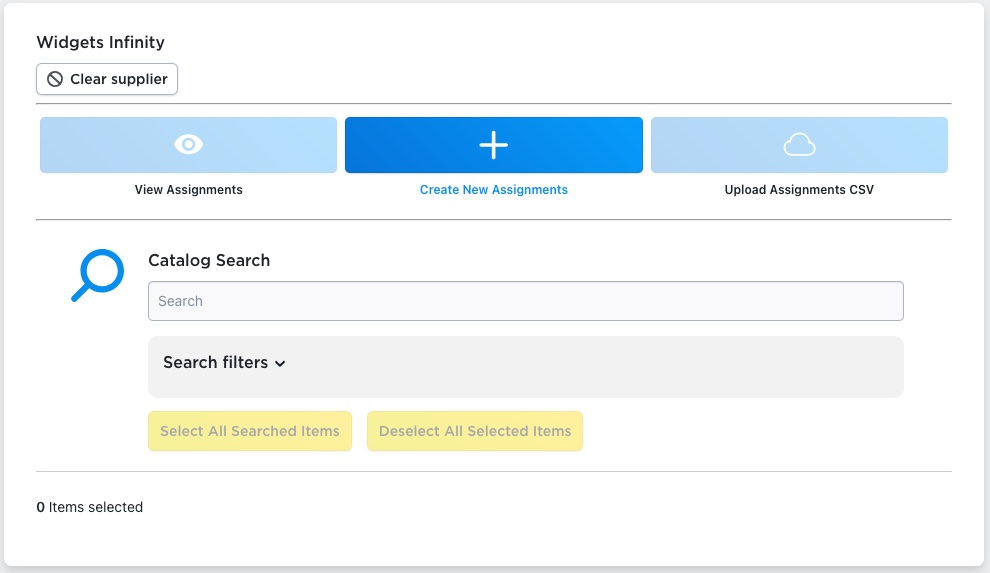Click the light blue Upload Assignments tile
Image resolution: width=990 pixels, height=573 pixels.
coord(799,145)
